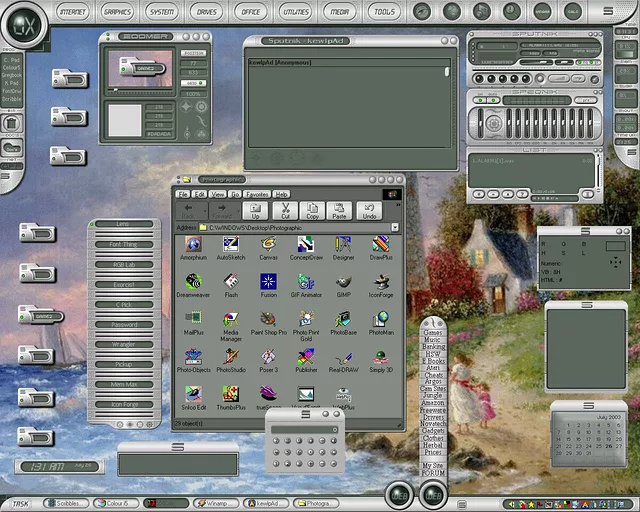Click the Up folder toolbar button
Viewport: 640px width, 512px height.
pyautogui.click(x=255, y=210)
